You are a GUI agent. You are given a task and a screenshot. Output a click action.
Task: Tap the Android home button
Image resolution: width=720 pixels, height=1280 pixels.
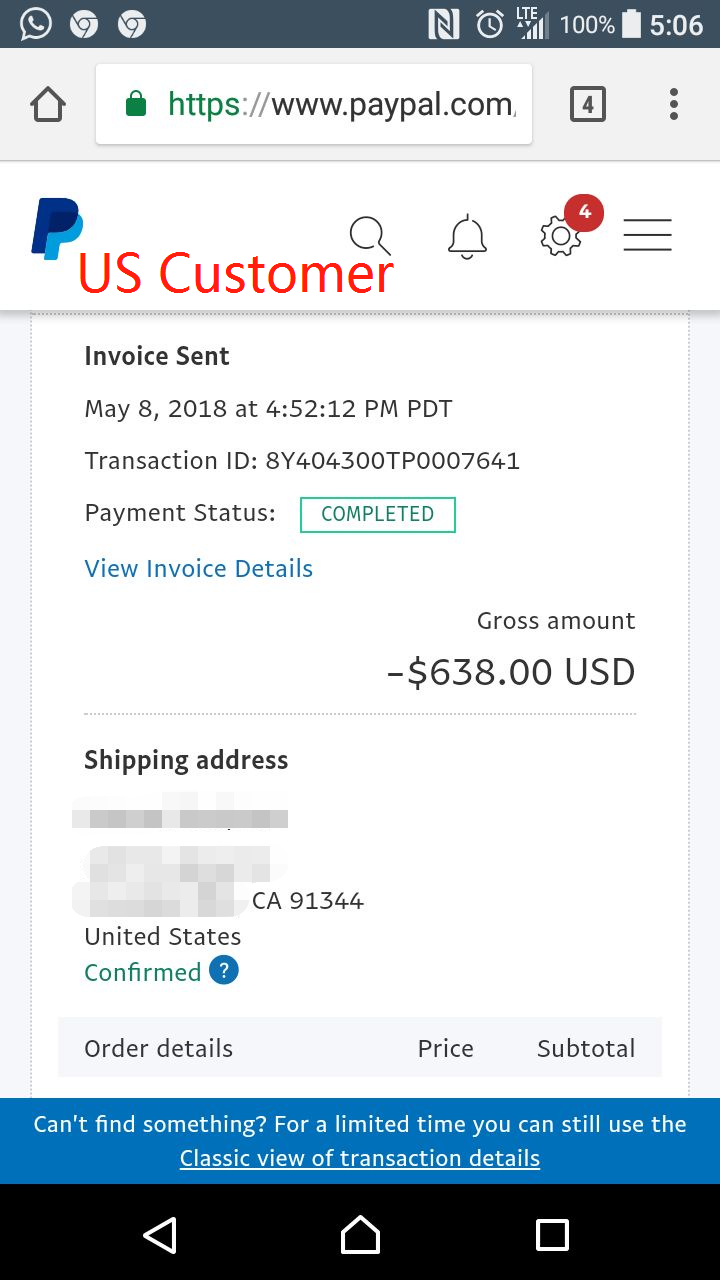coord(360,1234)
